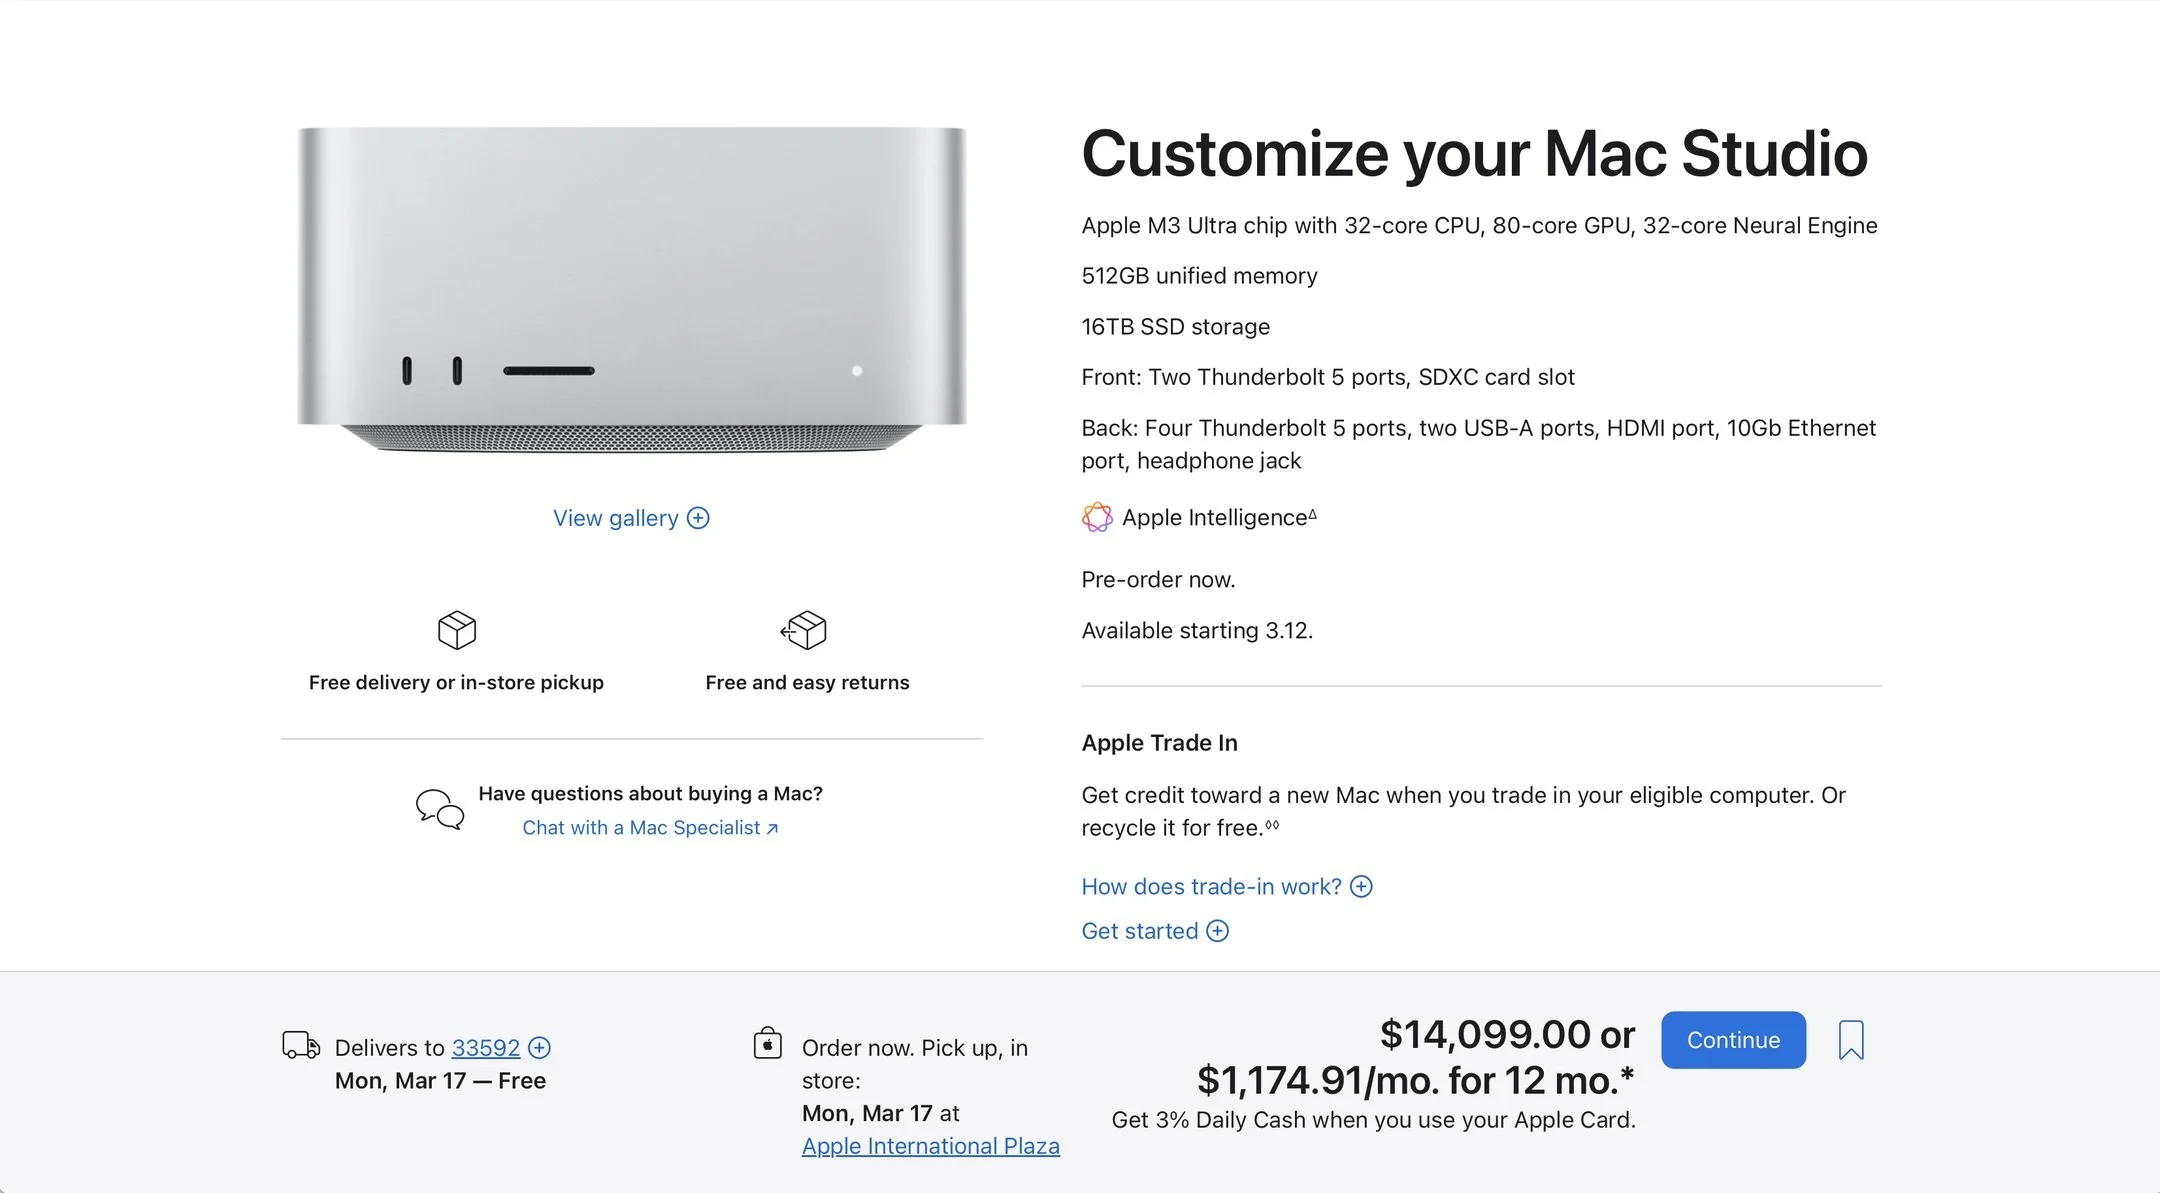
Task: Change the delivery zip code 33592
Action: click(x=485, y=1047)
